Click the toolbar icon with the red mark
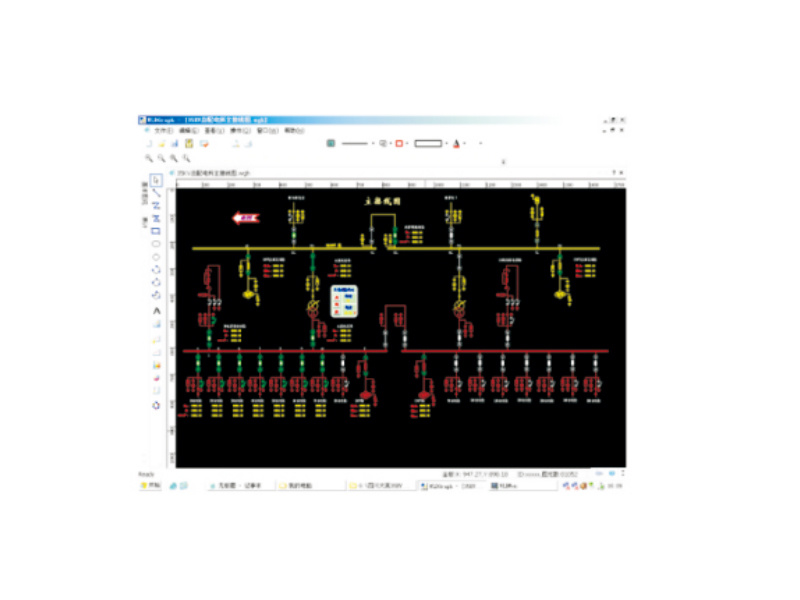Image resolution: width=800 pixels, height=600 pixels. [204, 144]
